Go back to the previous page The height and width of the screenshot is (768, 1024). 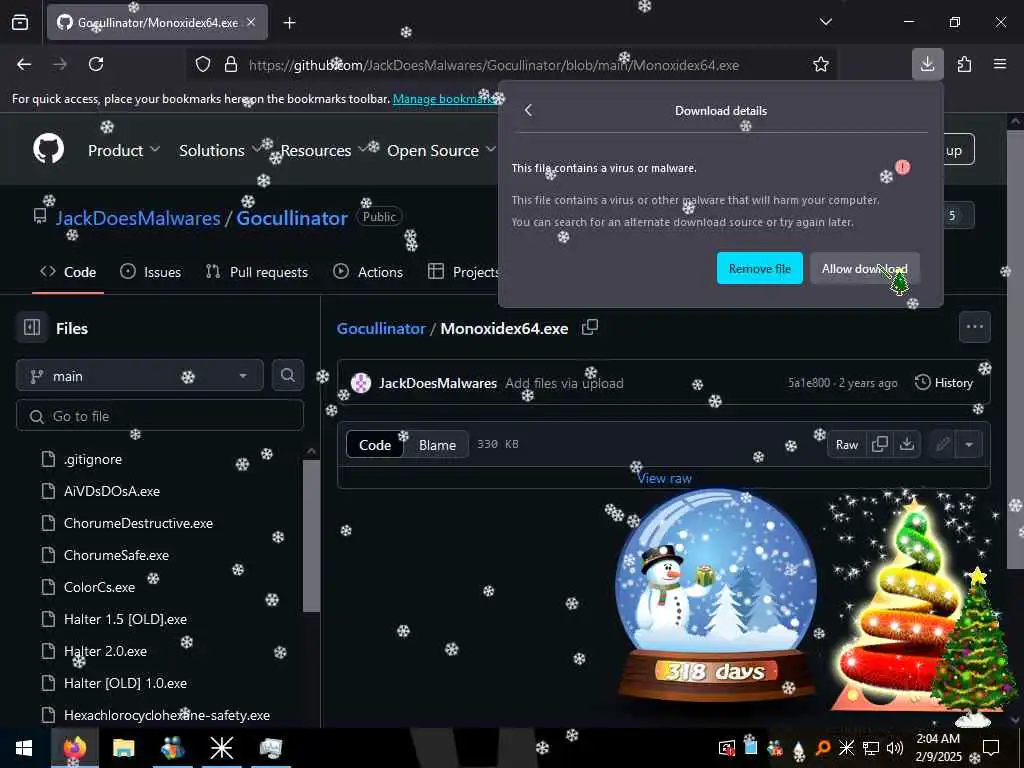click(24, 64)
